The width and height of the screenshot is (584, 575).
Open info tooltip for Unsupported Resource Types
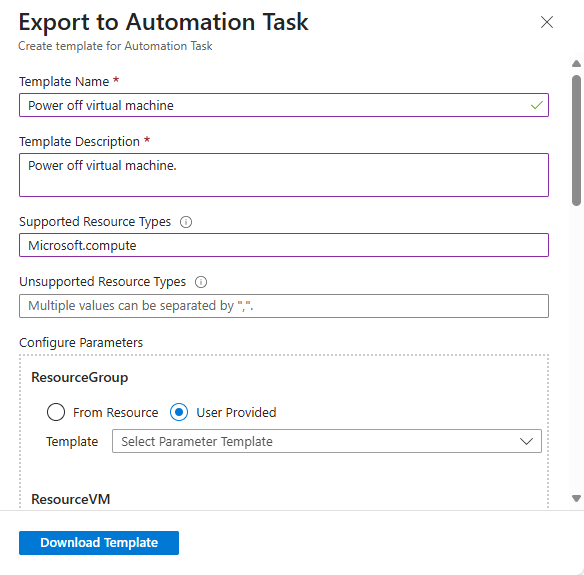(x=201, y=282)
